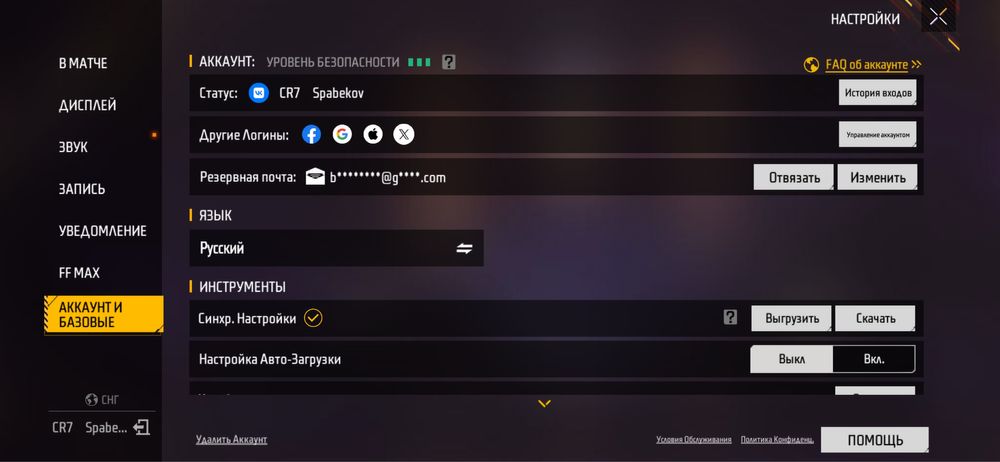This screenshot has height=462, width=1000.
Task: Open sync settings help question mark
Action: click(x=730, y=318)
